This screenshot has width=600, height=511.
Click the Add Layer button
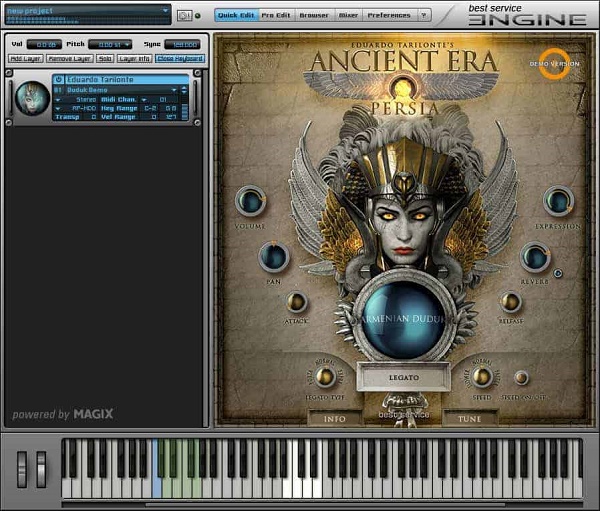24,59
